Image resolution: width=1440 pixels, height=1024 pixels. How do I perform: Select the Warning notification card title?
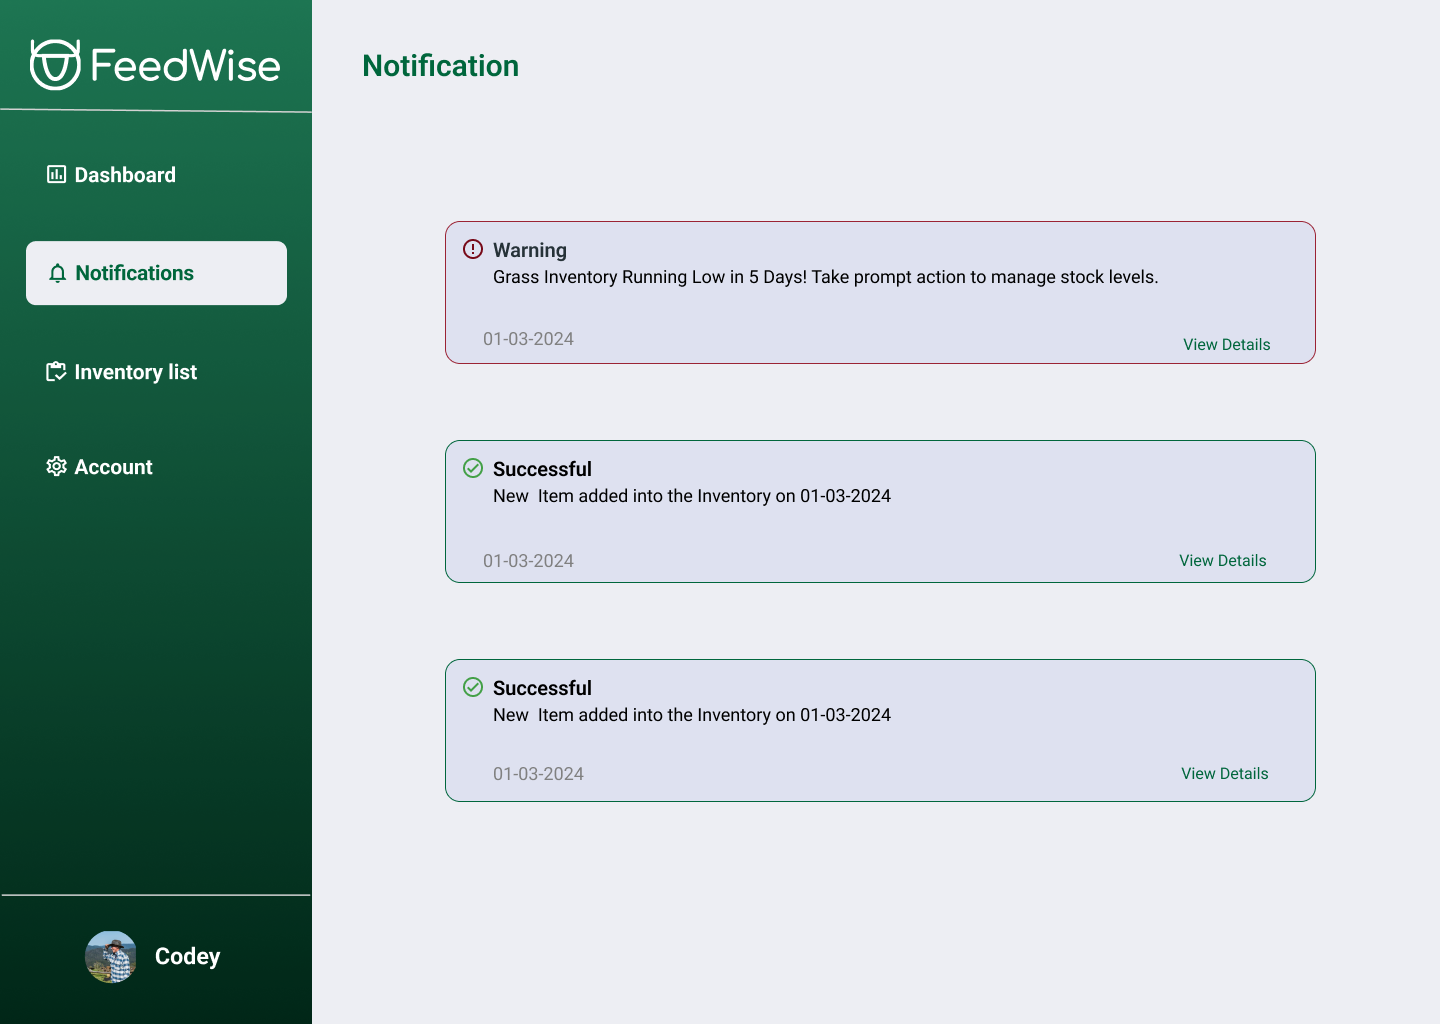coord(530,250)
